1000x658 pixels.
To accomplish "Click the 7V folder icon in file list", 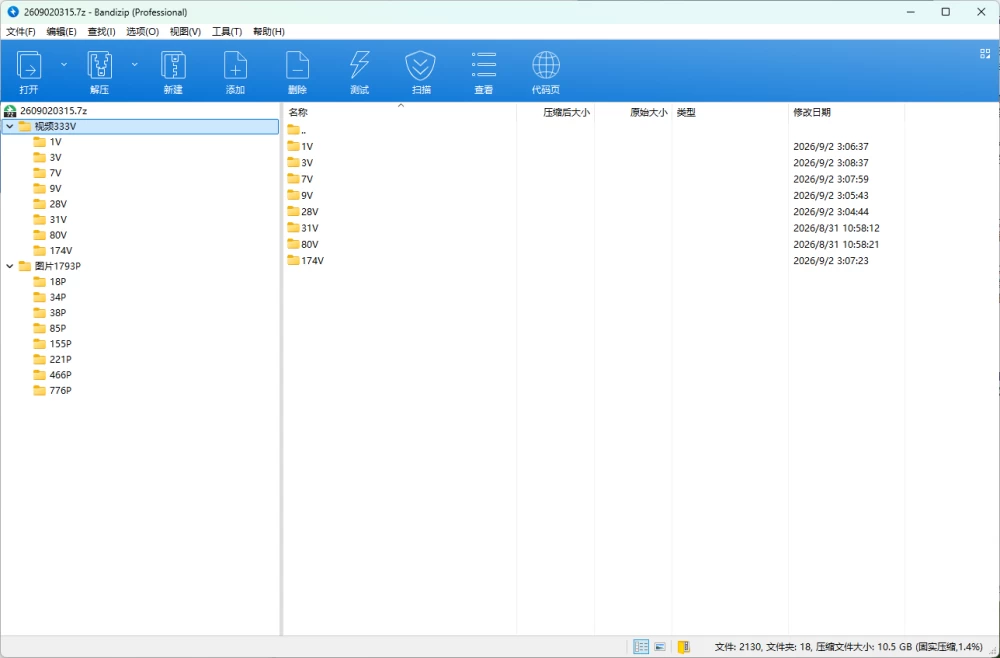I will coord(293,179).
